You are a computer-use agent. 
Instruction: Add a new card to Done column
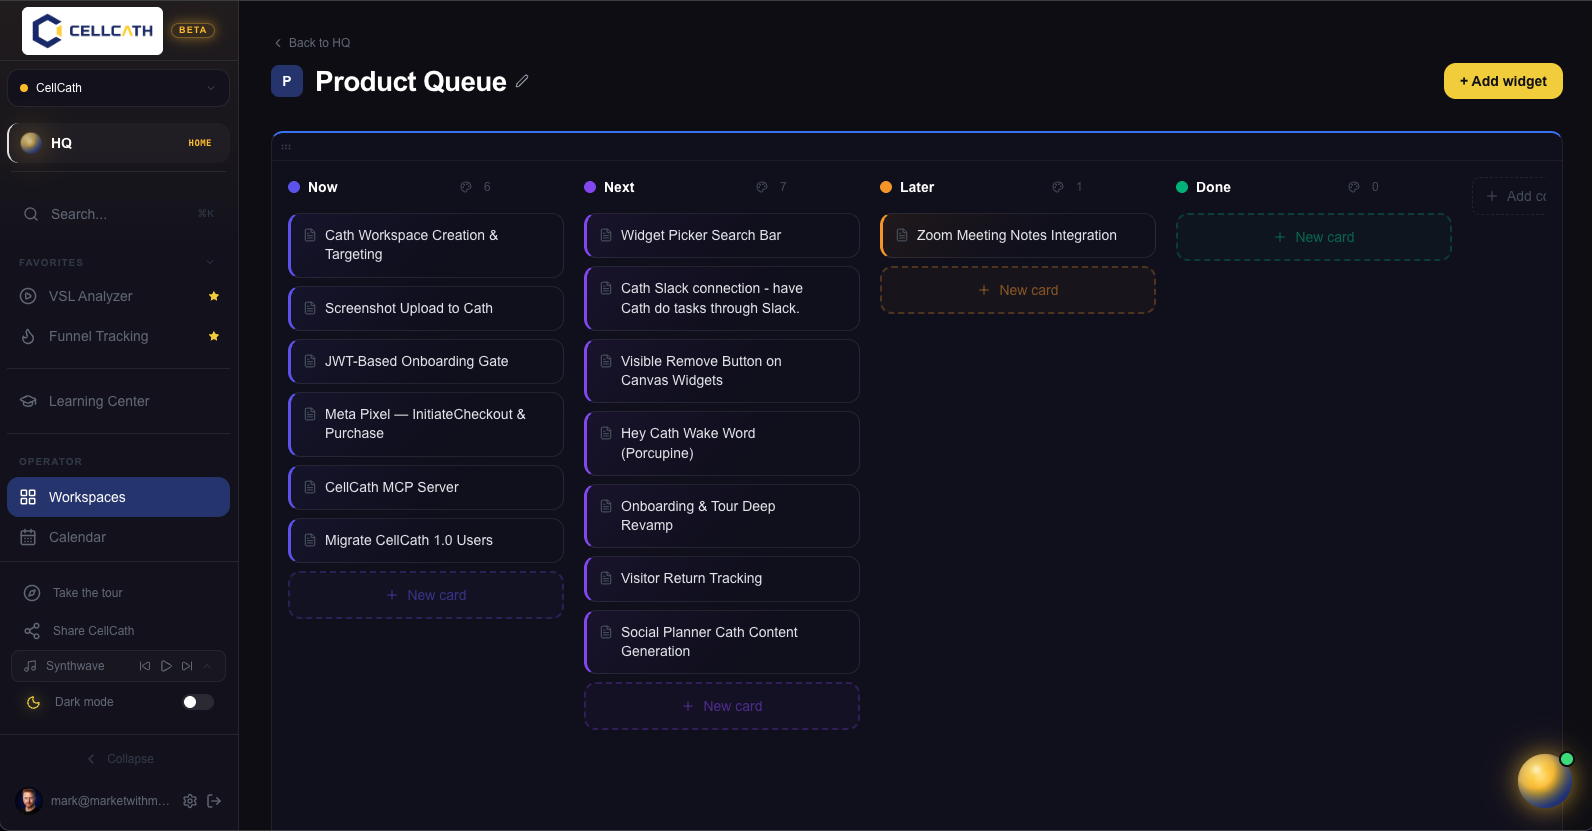1314,237
